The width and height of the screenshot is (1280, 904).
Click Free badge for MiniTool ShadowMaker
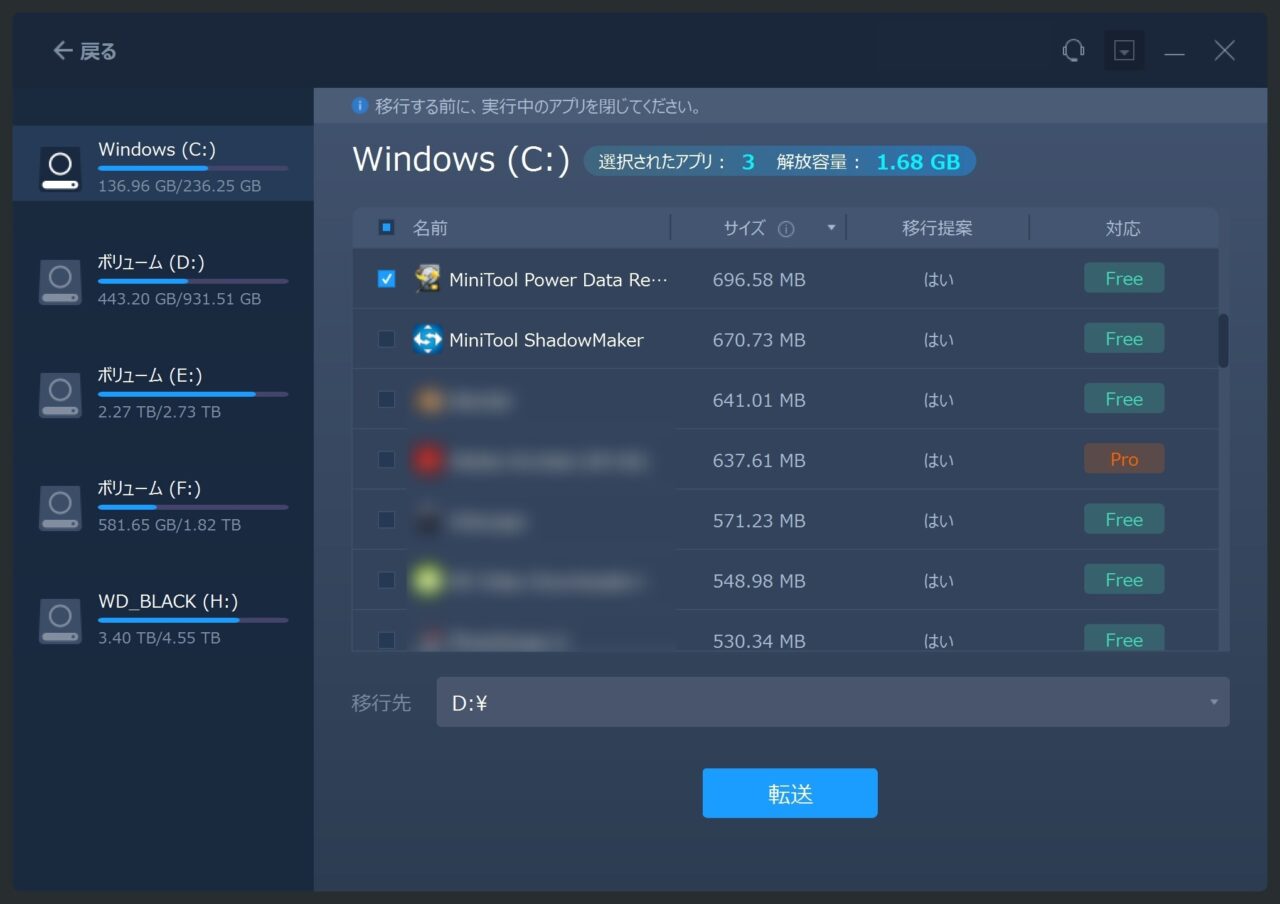click(1124, 338)
